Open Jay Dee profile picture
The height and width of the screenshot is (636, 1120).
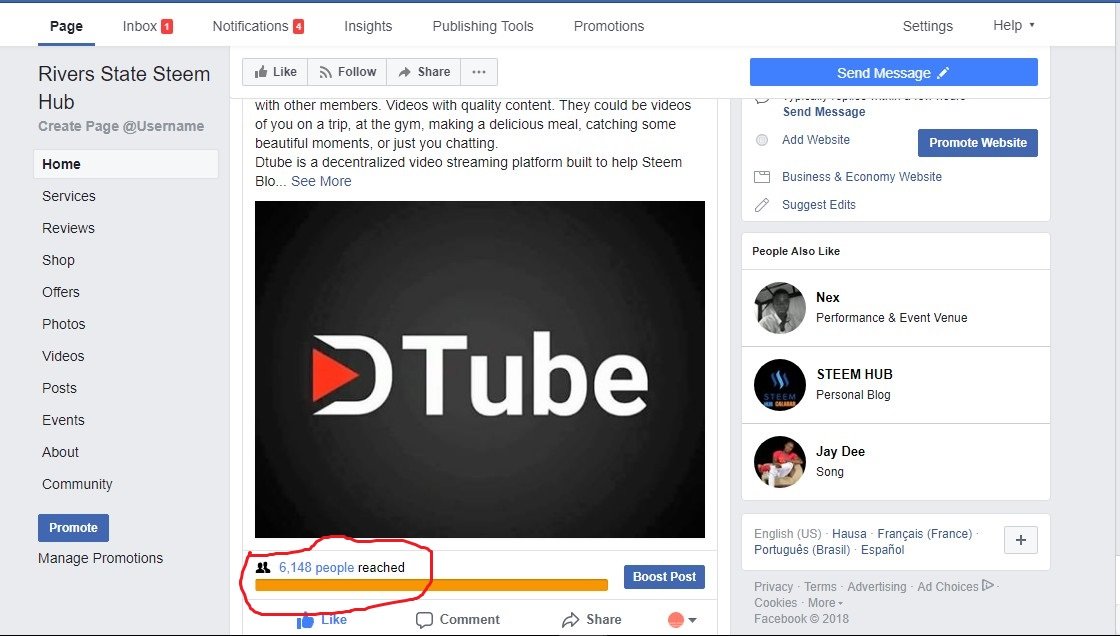pyautogui.click(x=780, y=462)
